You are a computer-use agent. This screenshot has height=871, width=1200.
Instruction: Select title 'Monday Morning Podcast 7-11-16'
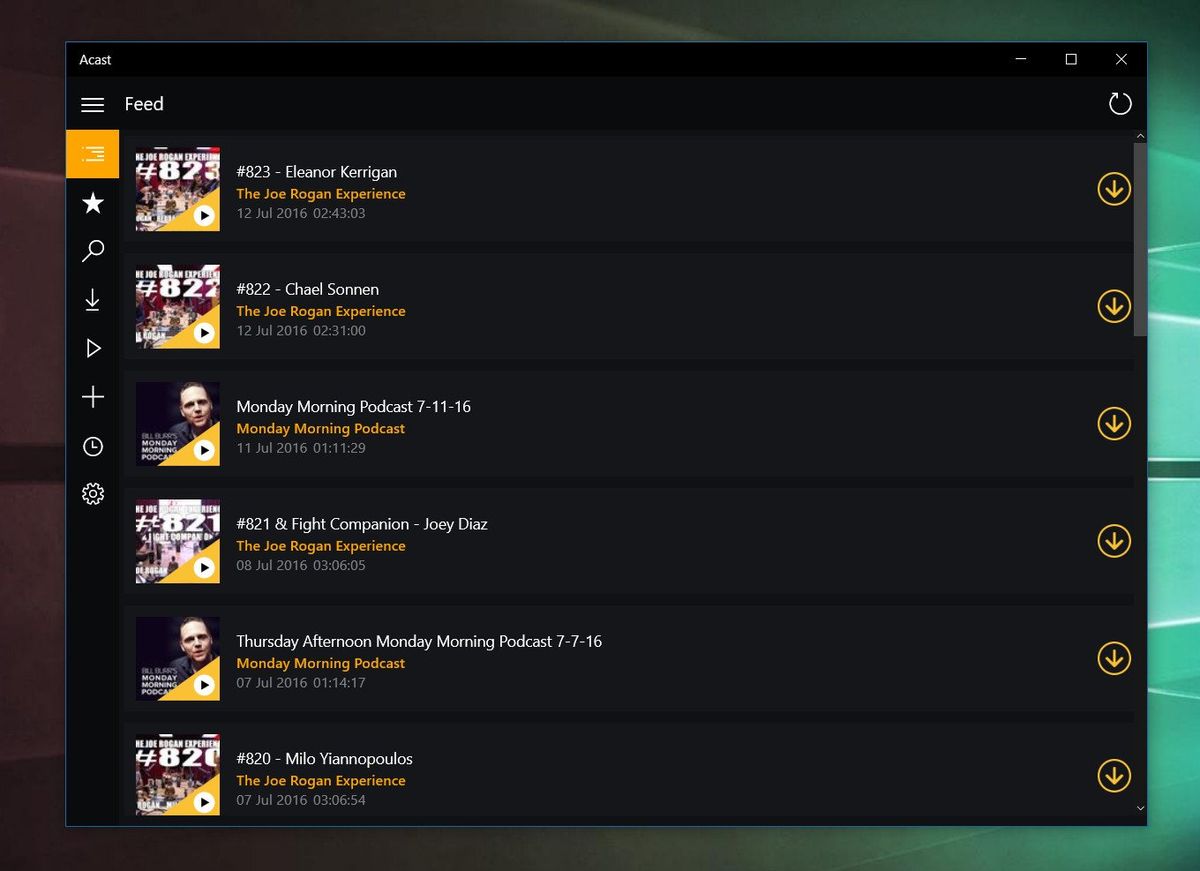coord(354,406)
